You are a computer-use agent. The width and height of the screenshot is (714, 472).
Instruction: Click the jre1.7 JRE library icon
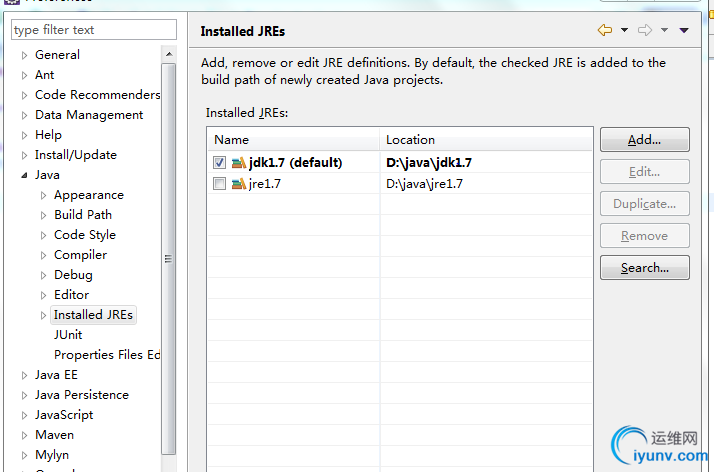click(239, 184)
